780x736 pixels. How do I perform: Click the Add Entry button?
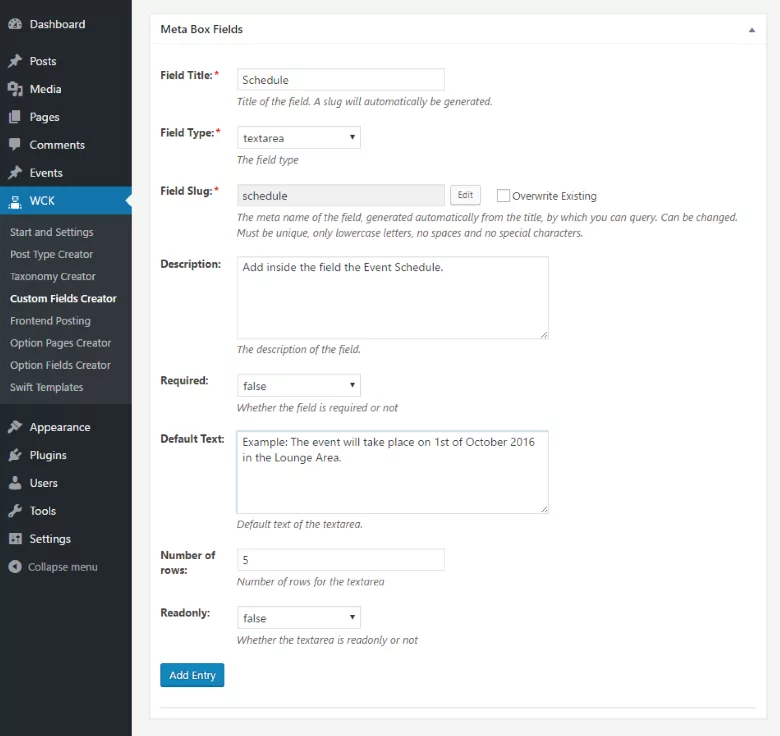pyautogui.click(x=192, y=675)
